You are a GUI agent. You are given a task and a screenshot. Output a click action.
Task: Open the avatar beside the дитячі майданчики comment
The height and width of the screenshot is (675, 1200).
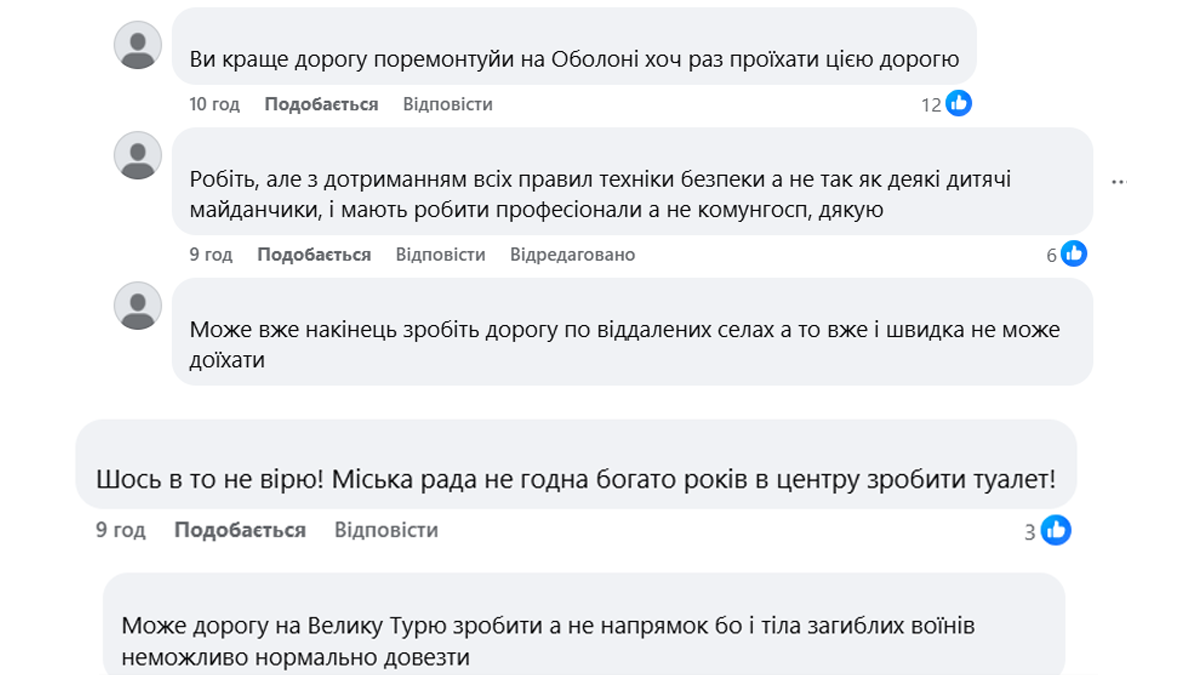tap(138, 155)
